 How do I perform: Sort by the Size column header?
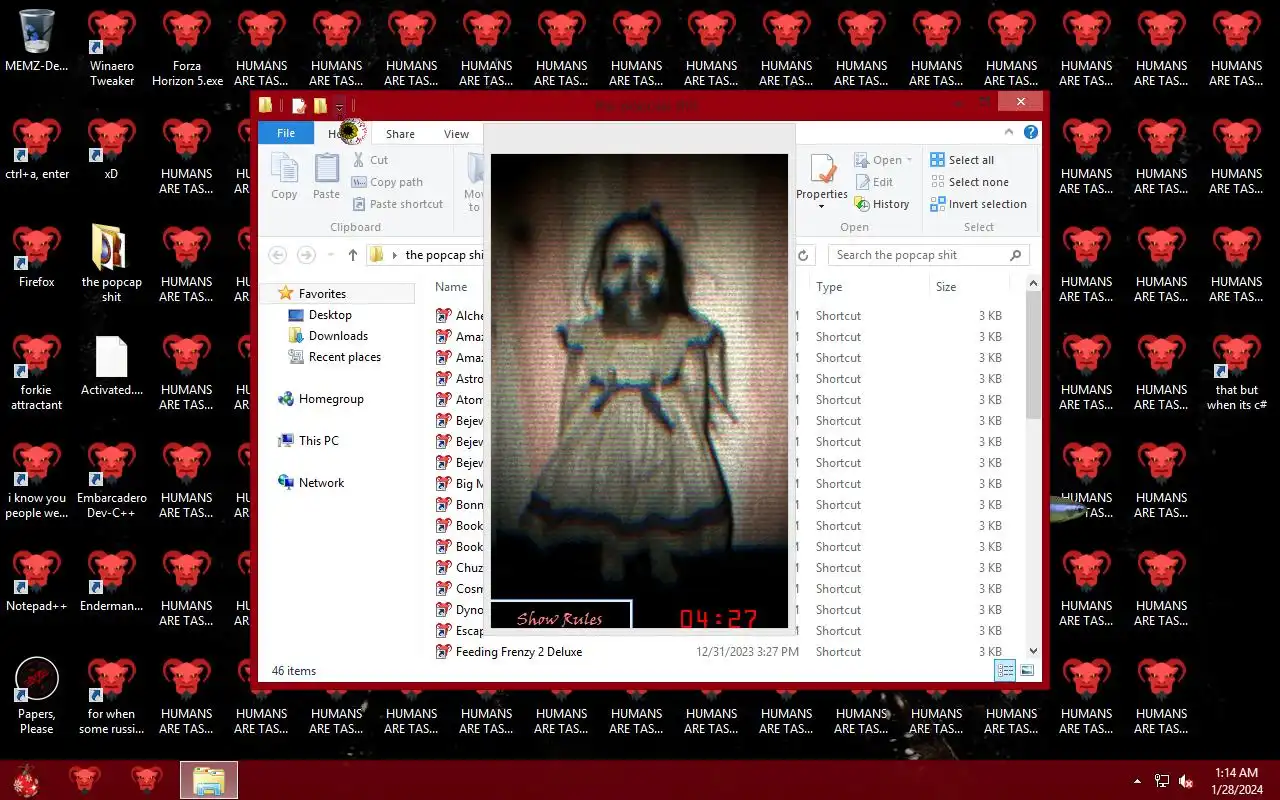point(946,287)
